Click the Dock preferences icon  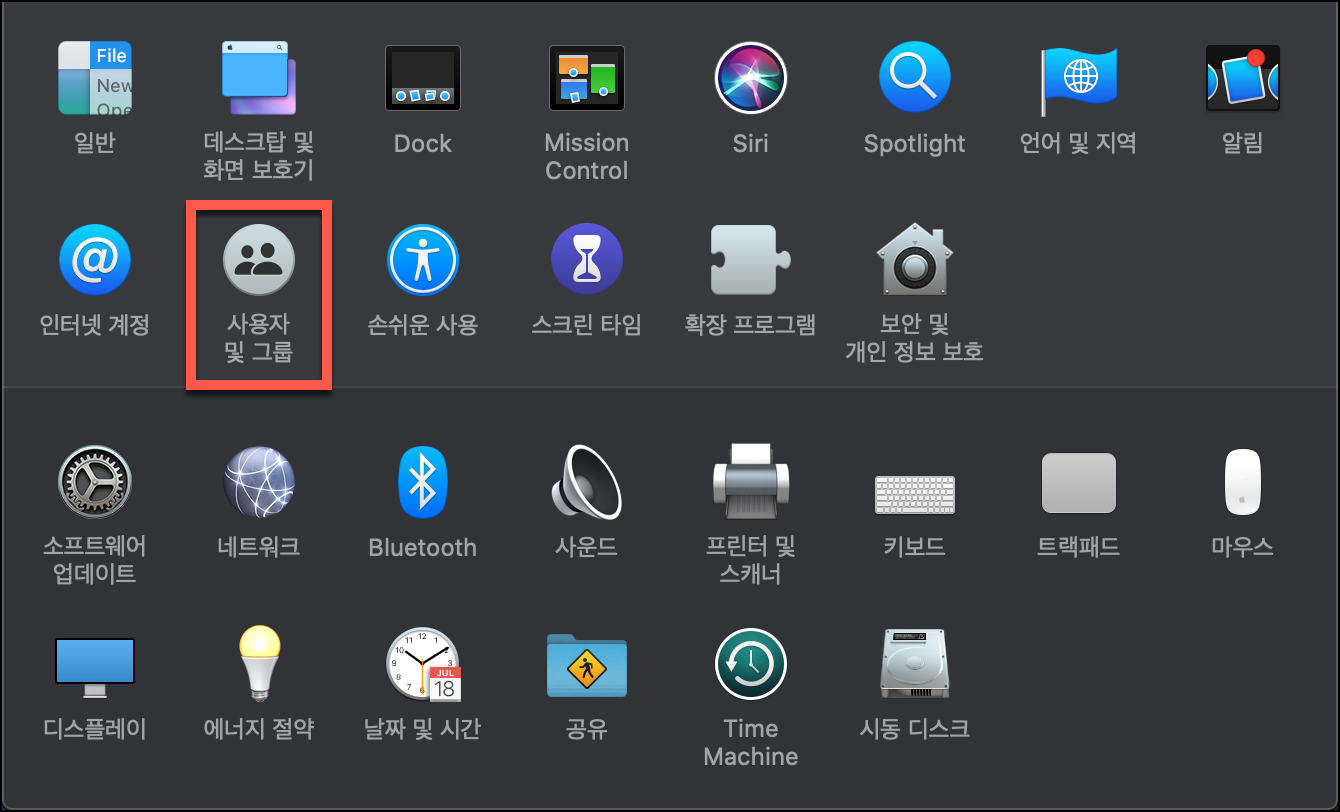(x=423, y=78)
